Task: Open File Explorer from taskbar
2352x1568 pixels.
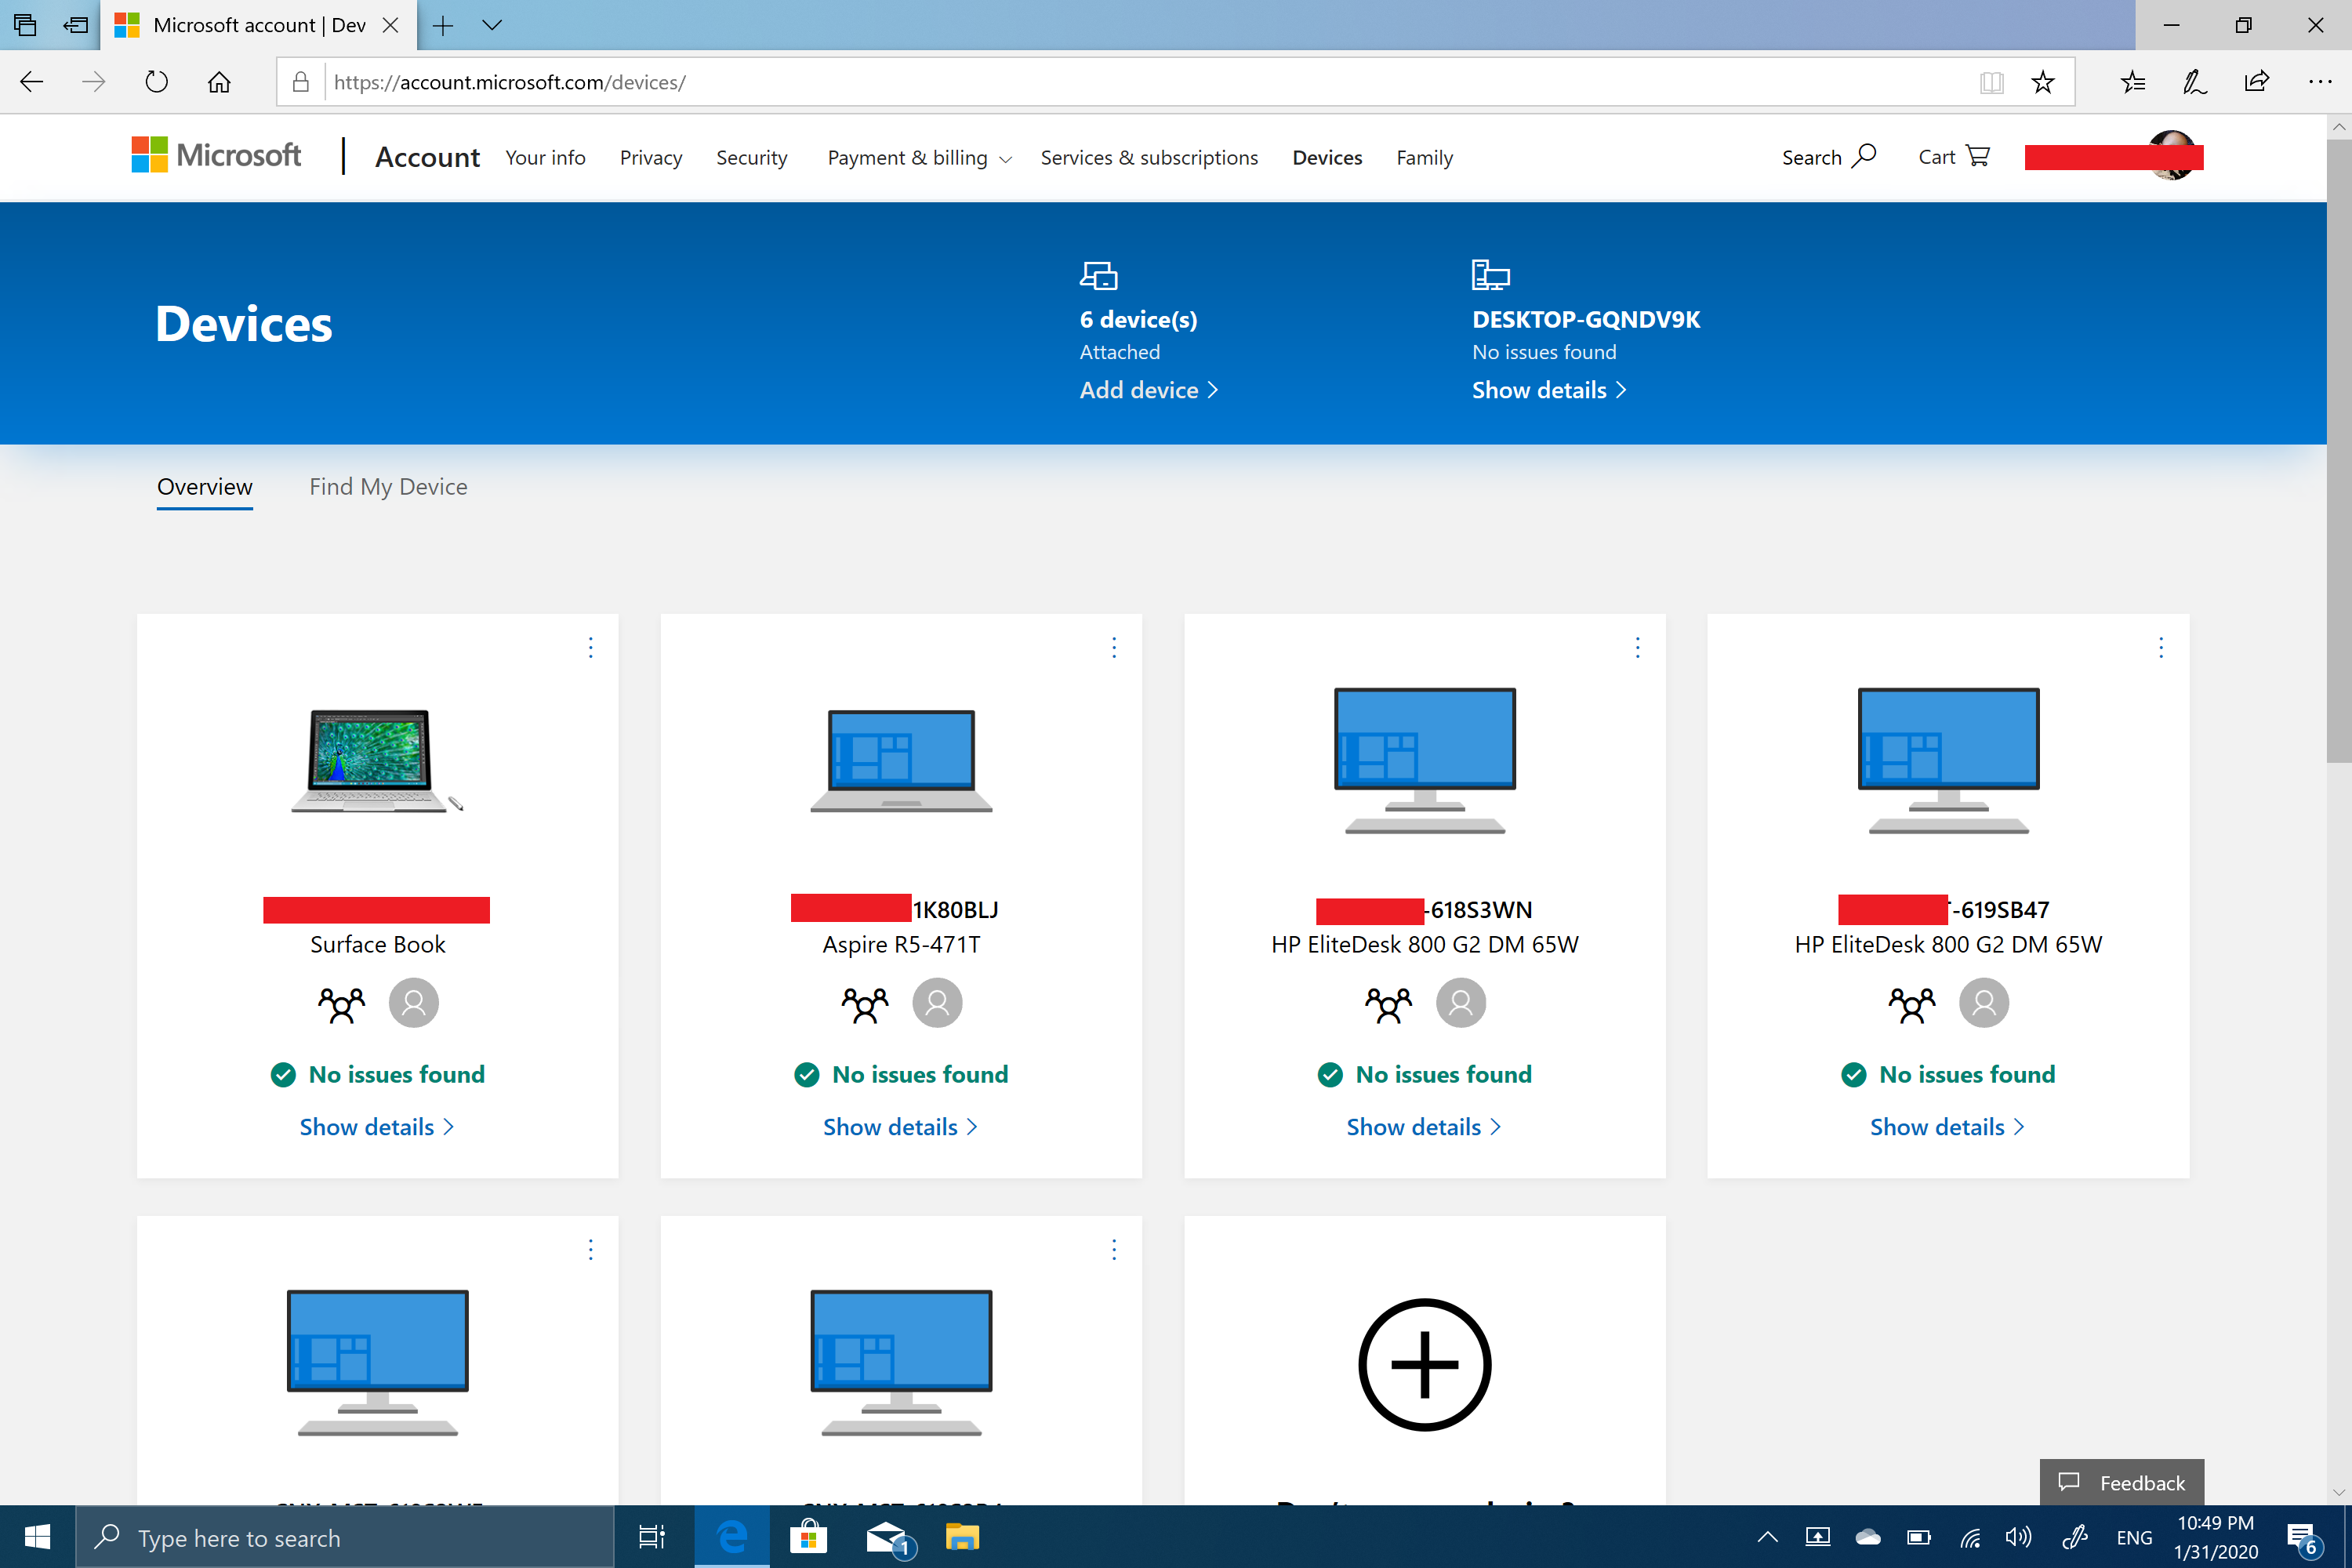Action: [962, 1537]
